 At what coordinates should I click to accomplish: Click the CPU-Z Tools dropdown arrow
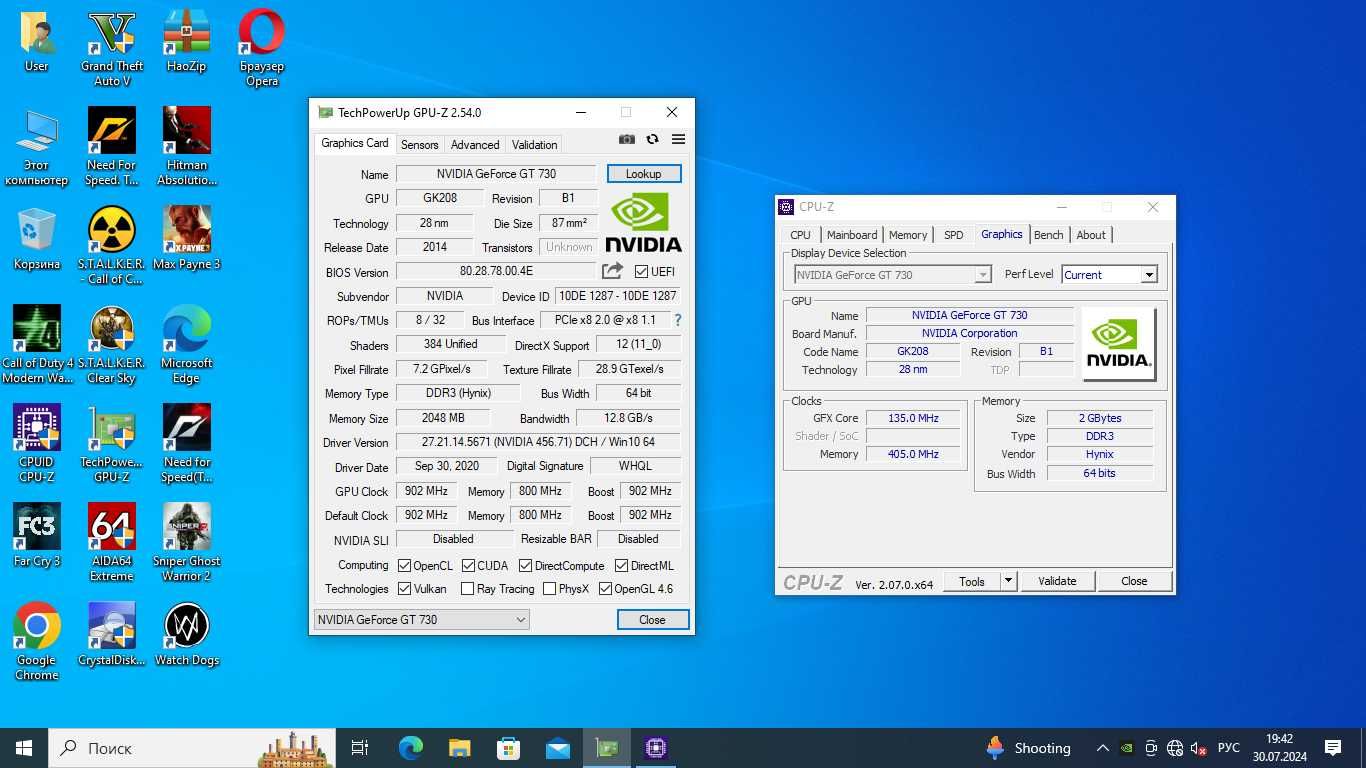1008,581
